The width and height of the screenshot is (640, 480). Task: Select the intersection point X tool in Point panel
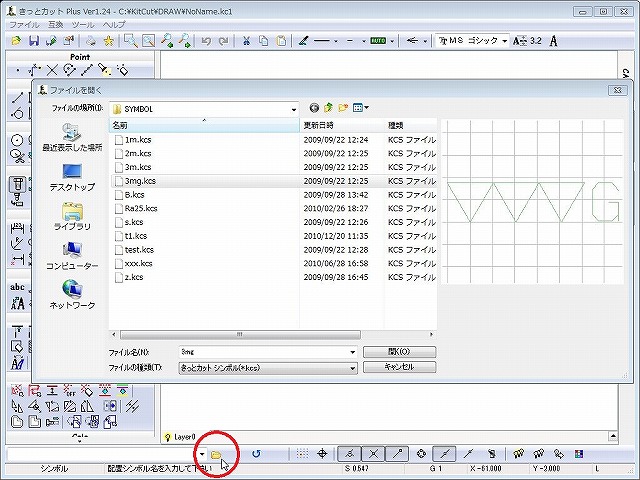pos(52,71)
